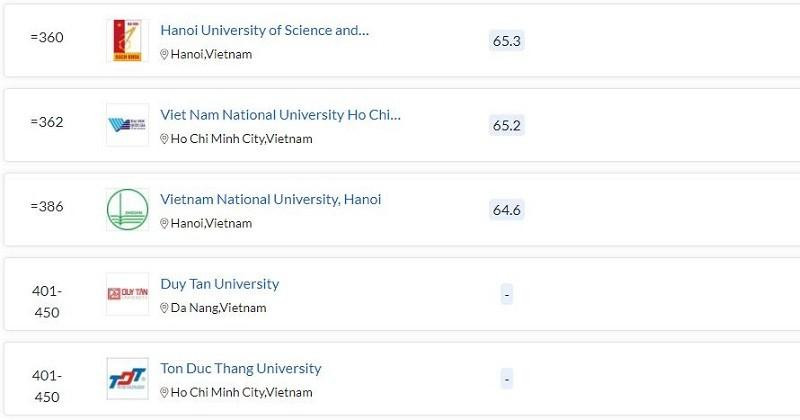Open Viet Nam National University Ho Chi... link
This screenshot has height=420, width=800.
pyautogui.click(x=280, y=115)
